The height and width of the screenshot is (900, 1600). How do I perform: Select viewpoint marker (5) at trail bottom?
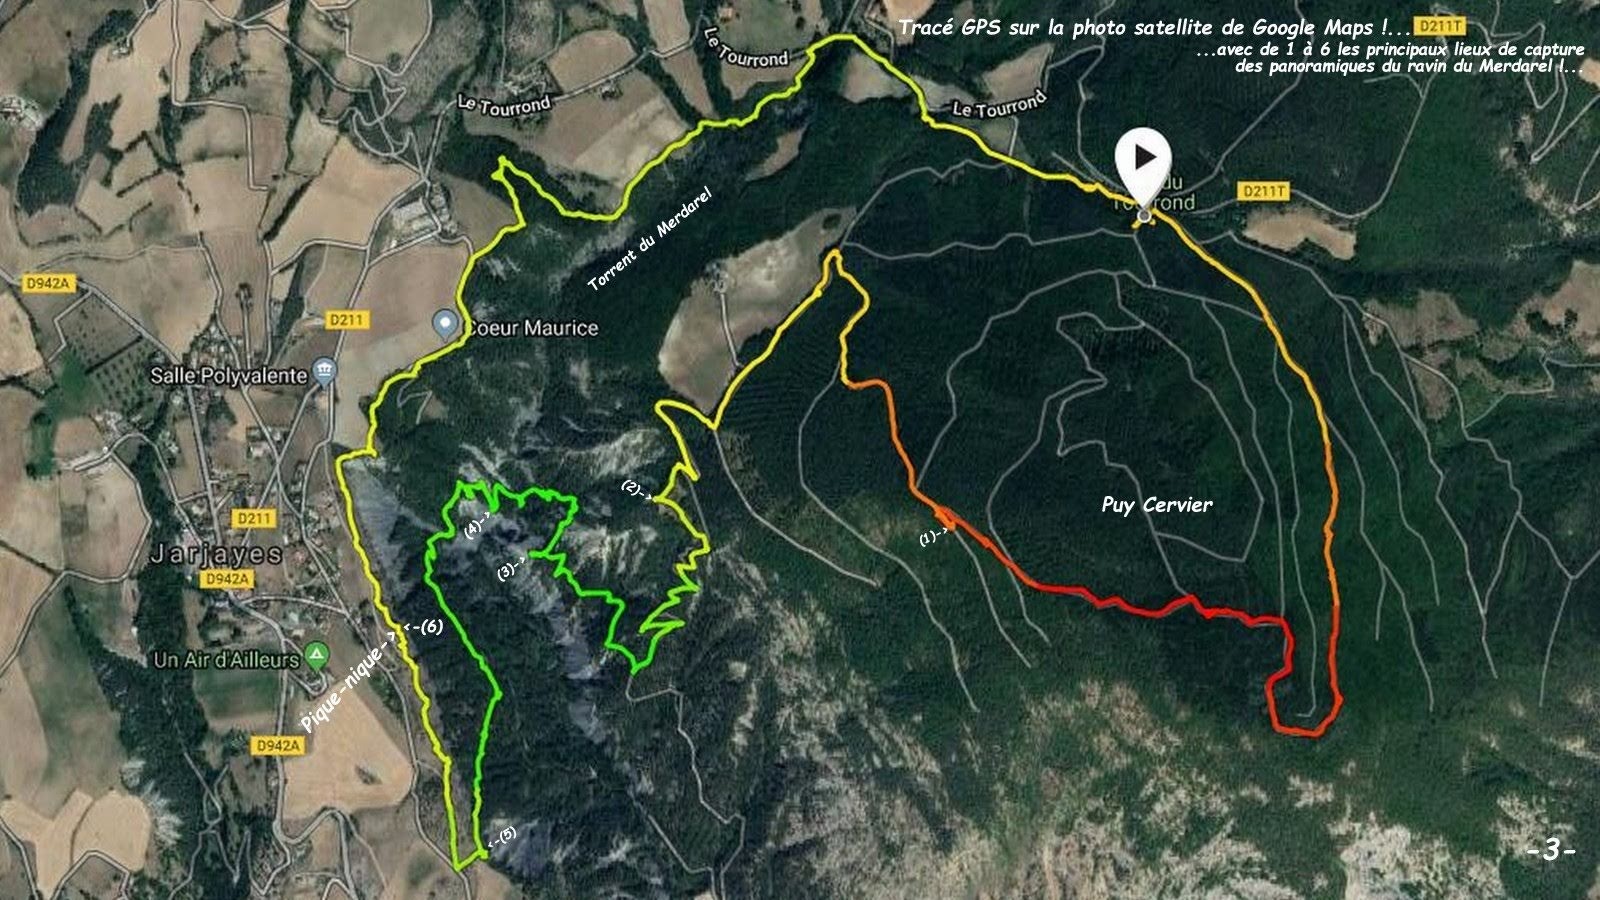(x=503, y=837)
